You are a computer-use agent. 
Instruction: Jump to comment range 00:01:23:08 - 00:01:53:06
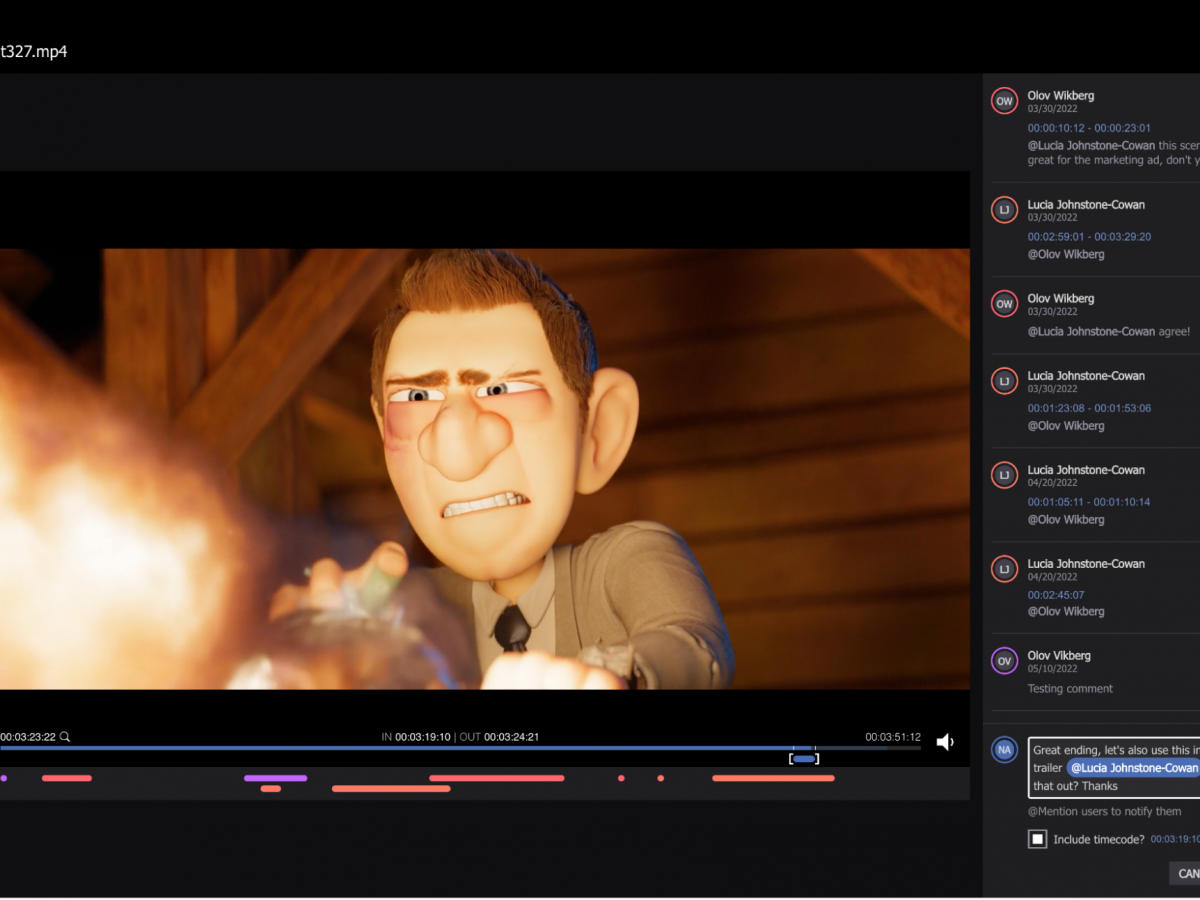pyautogui.click(x=1089, y=408)
